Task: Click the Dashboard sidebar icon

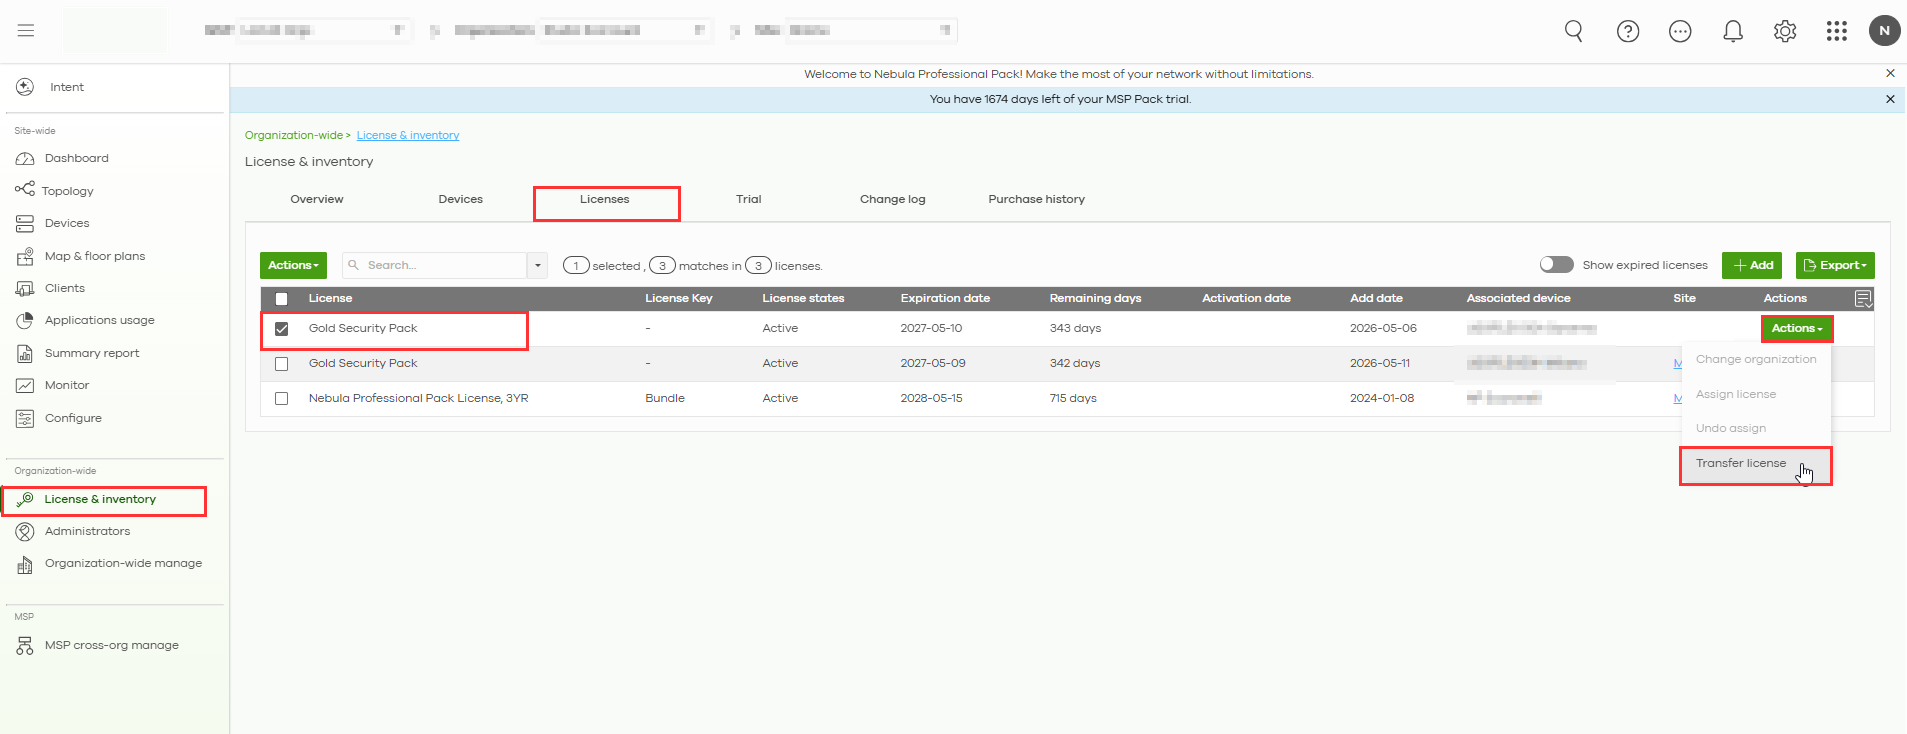Action: [25, 158]
